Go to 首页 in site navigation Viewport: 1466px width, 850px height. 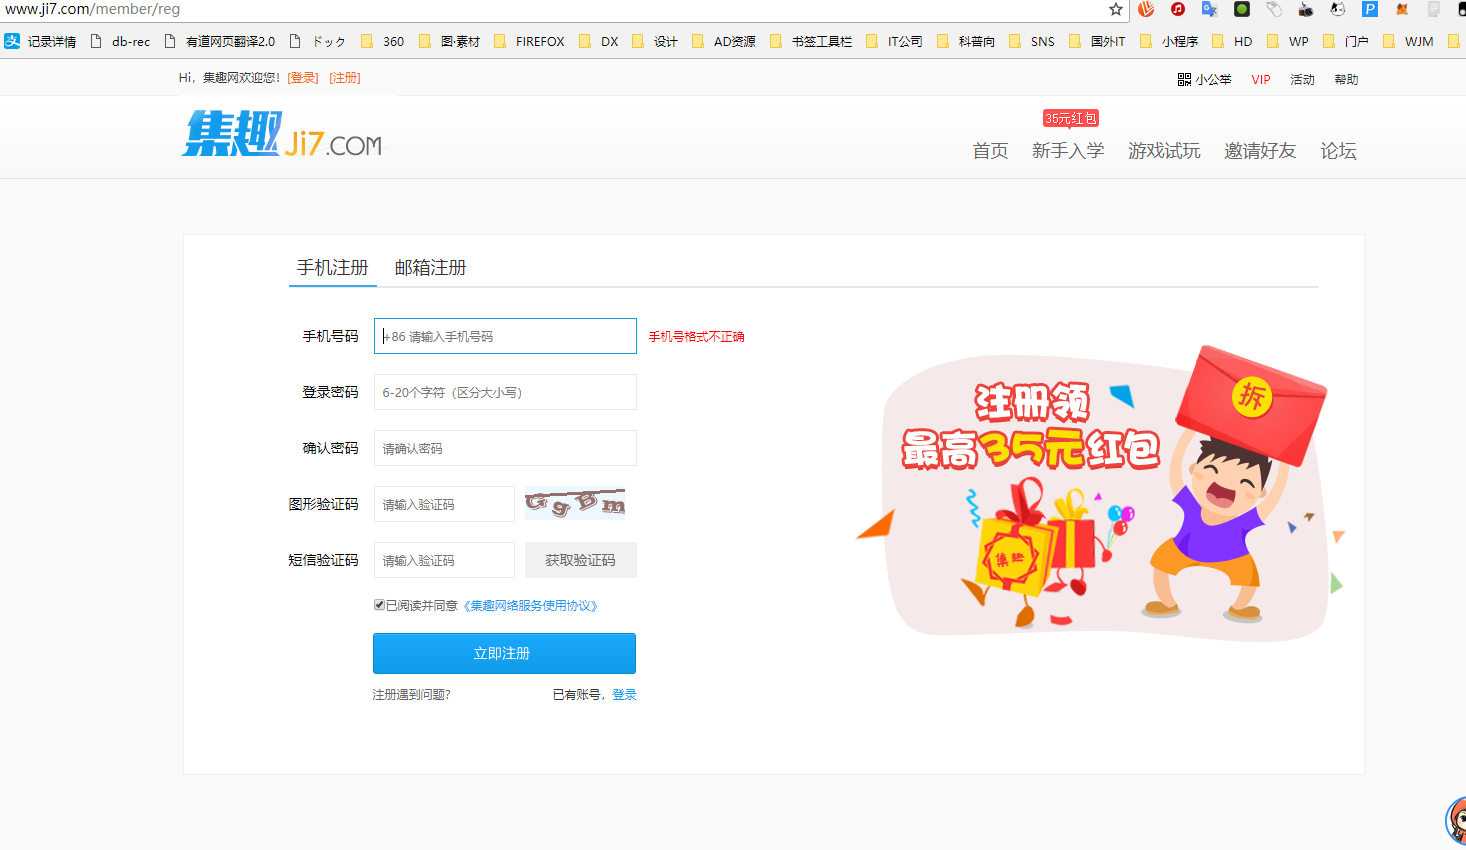coord(990,151)
